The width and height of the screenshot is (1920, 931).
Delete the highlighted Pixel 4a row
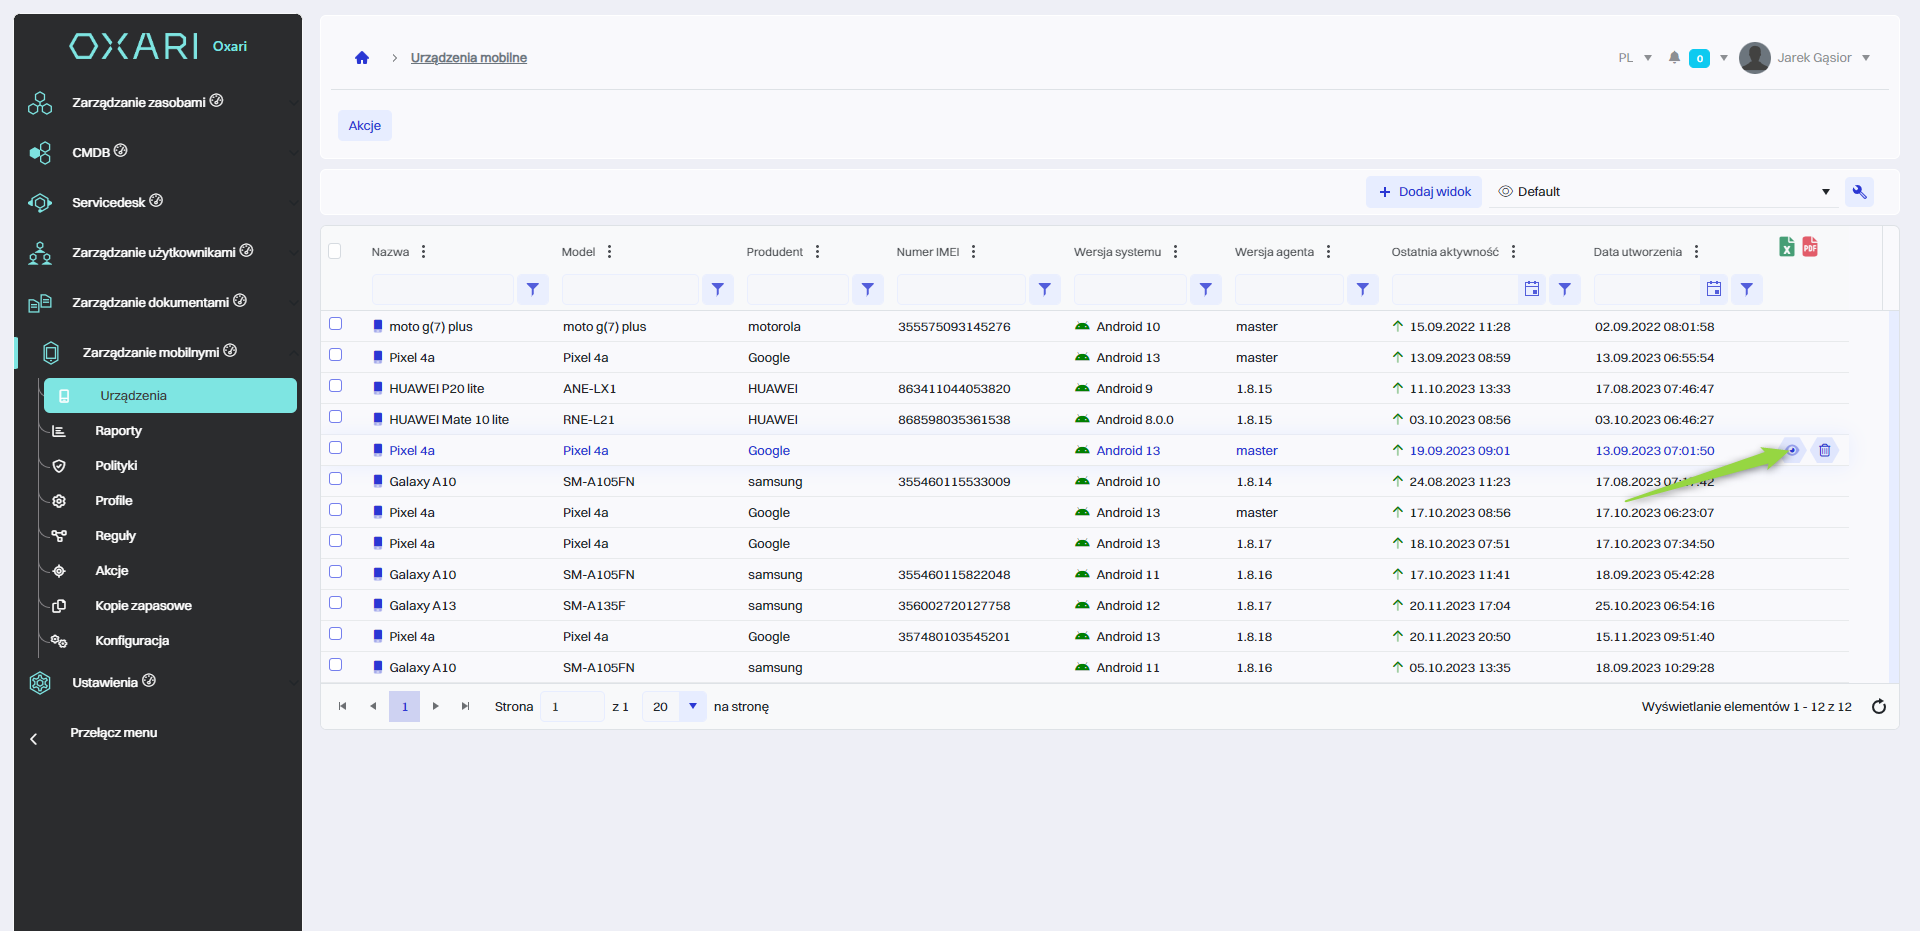(1824, 451)
